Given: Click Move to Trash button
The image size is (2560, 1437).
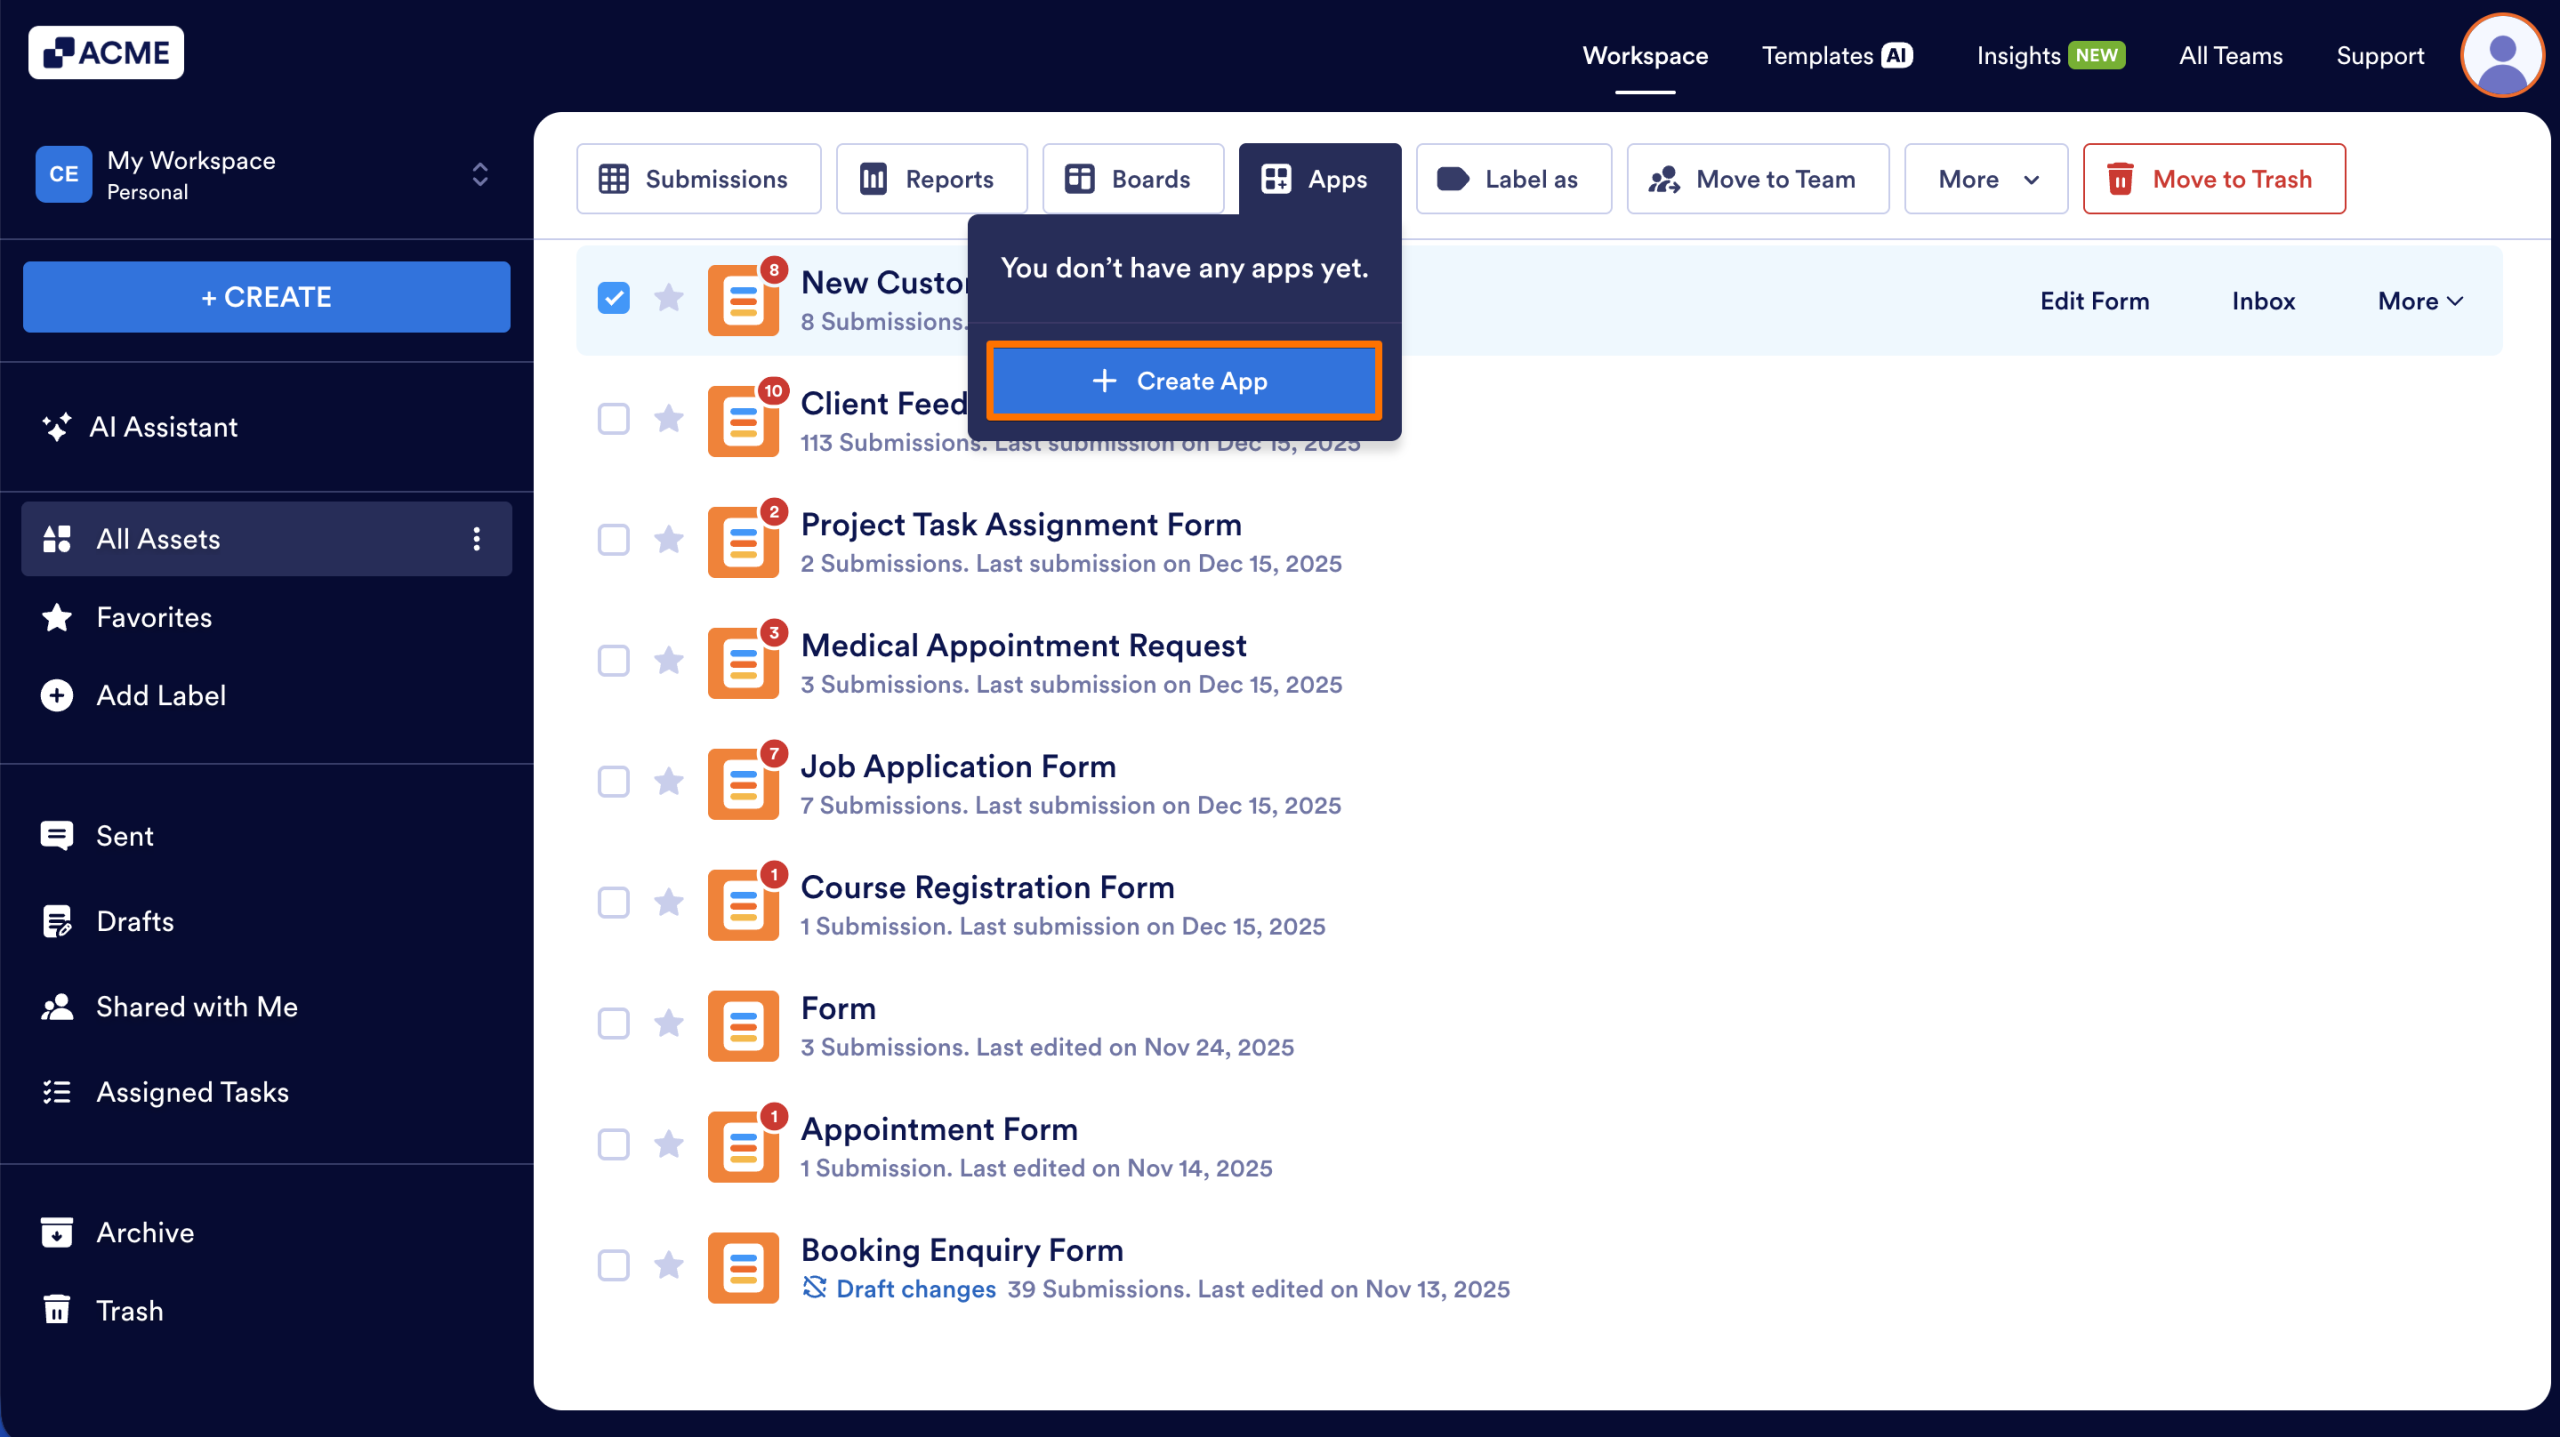Looking at the screenshot, I should pyautogui.click(x=2213, y=179).
